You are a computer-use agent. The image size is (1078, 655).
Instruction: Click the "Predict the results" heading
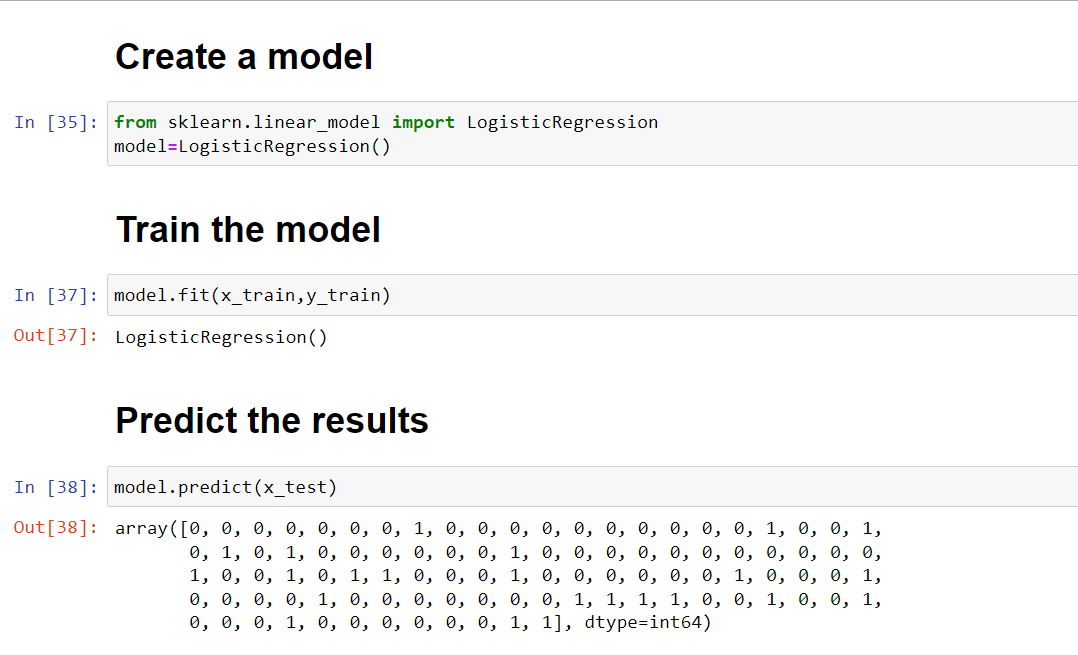(272, 420)
